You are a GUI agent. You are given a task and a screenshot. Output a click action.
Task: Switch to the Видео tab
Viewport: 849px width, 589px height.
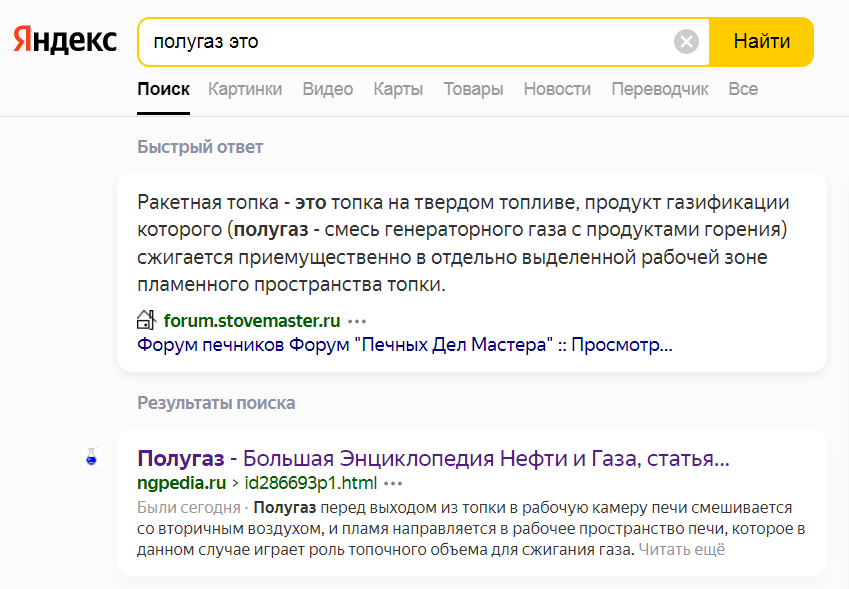coord(328,89)
